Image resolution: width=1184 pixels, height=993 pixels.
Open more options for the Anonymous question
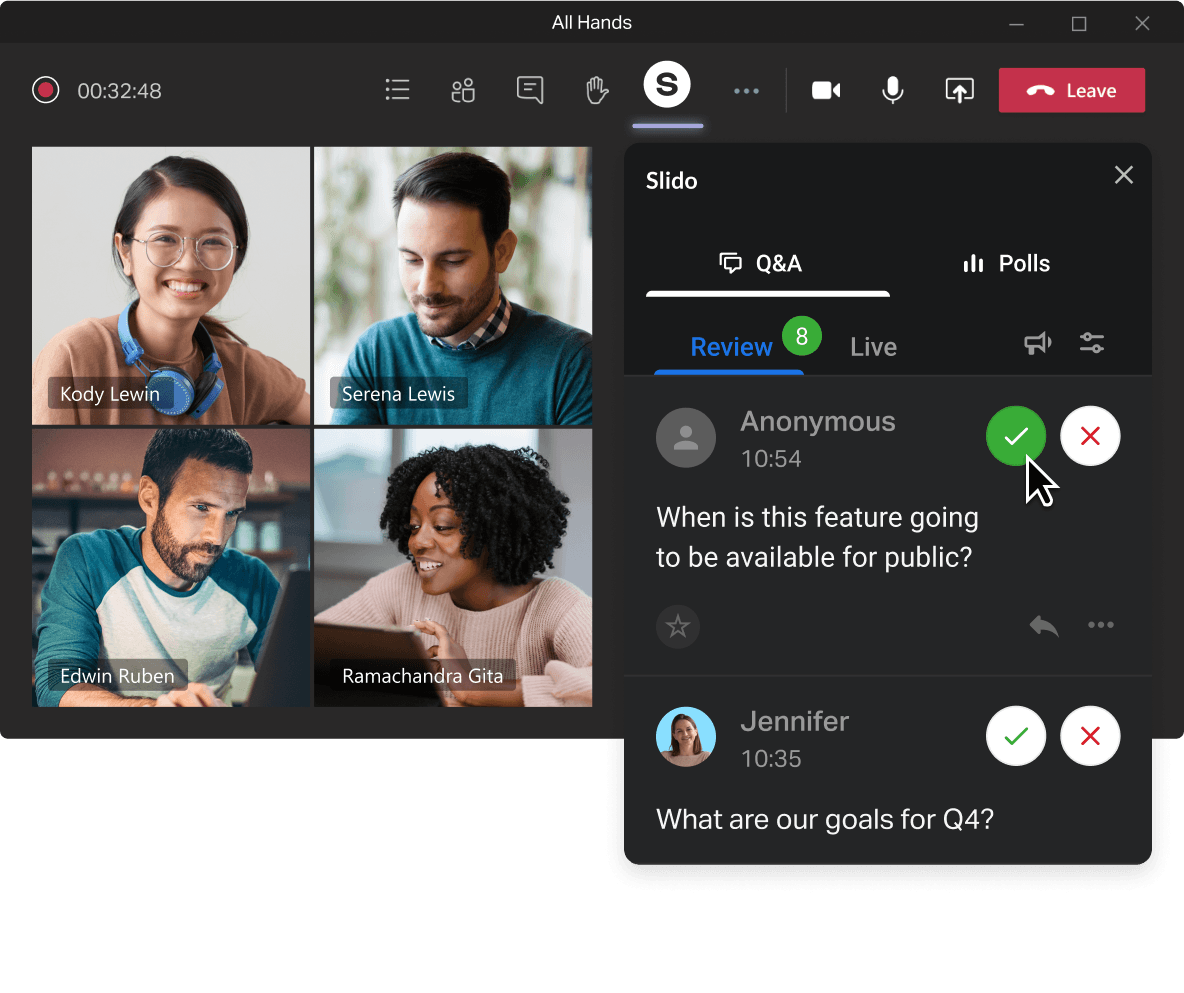(x=1101, y=625)
